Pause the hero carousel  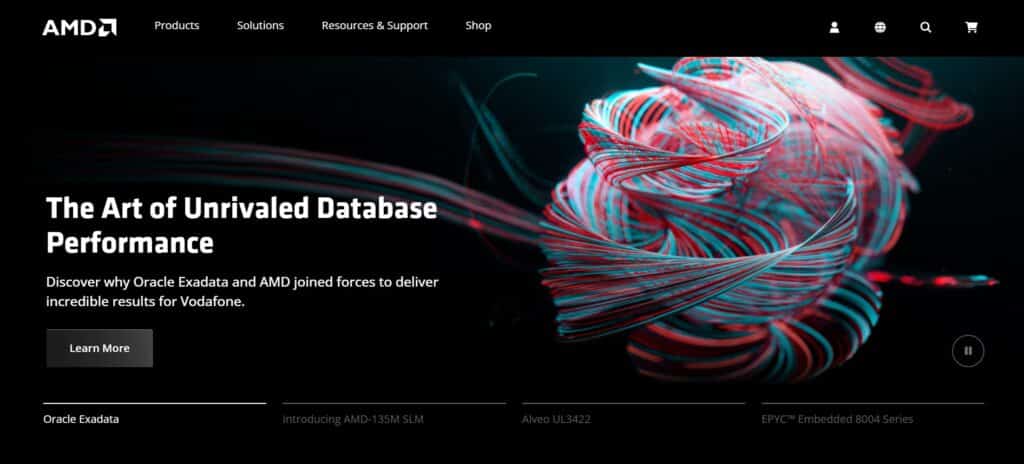[x=967, y=350]
